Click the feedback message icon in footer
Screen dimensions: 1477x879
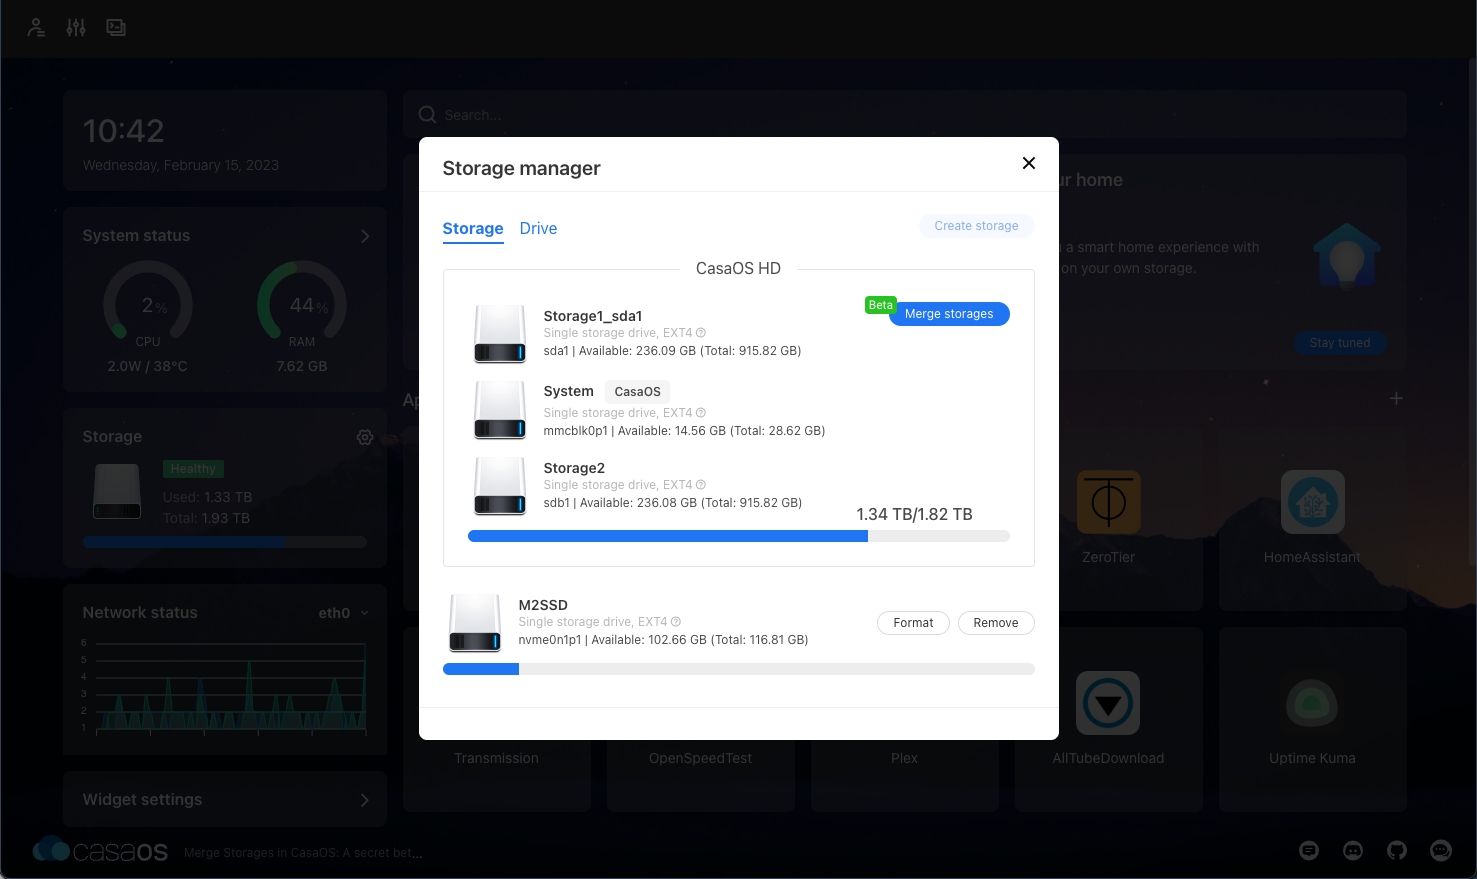(x=1309, y=851)
